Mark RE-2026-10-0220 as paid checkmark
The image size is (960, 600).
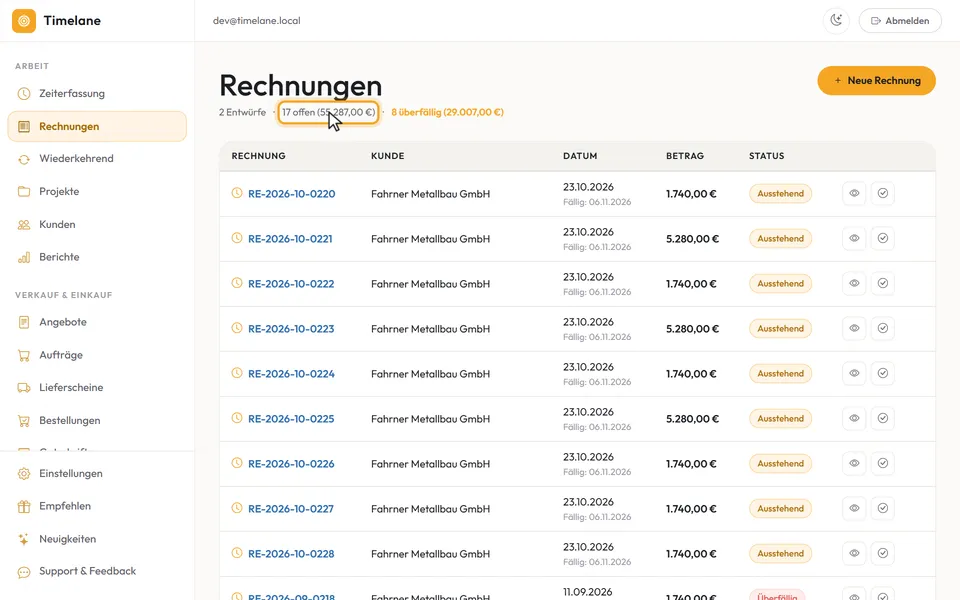[x=883, y=193]
